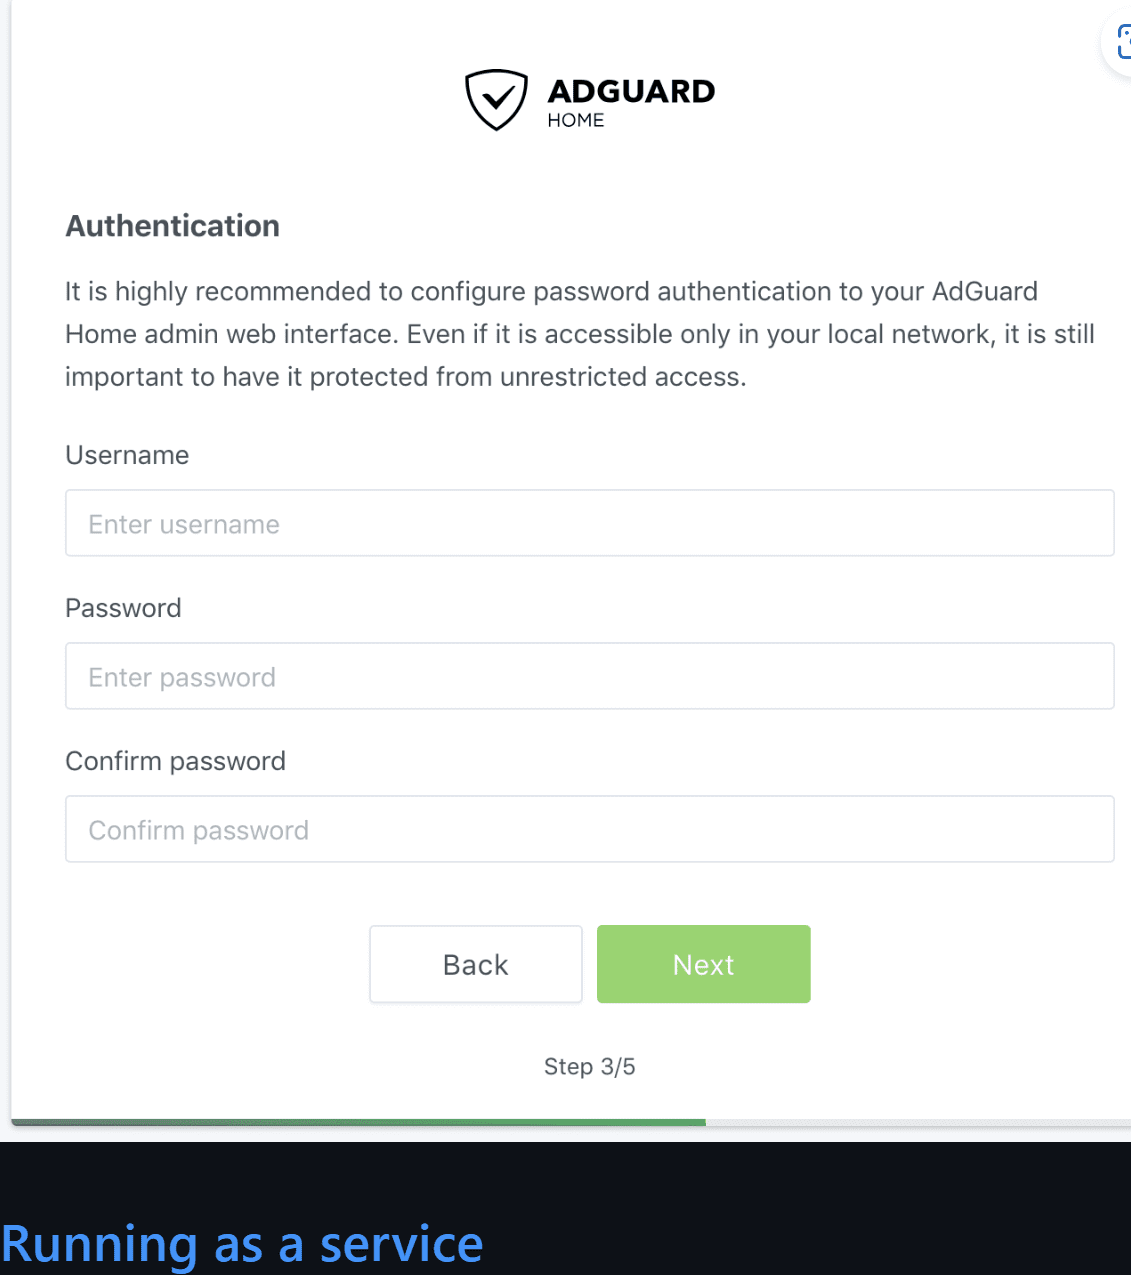This screenshot has height=1275, width=1131.
Task: Focus the Enter username field
Action: tap(590, 523)
